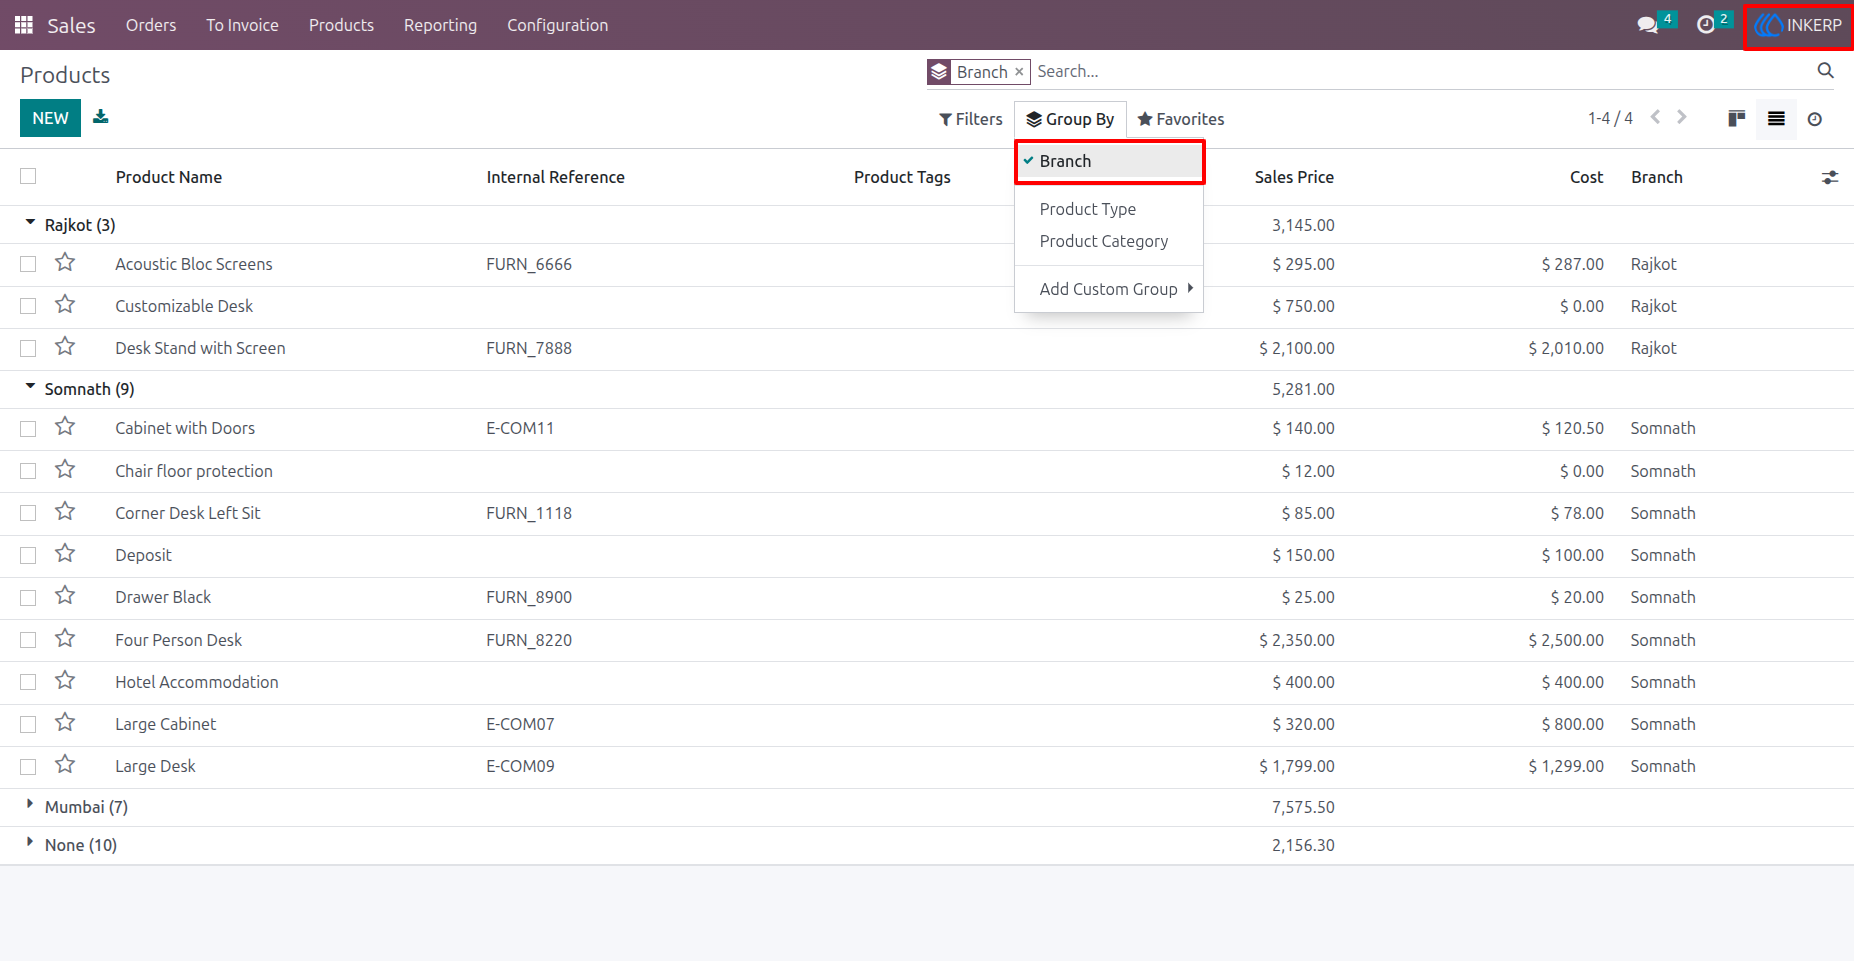Open the INKERP user menu
Screen dimensions: 1854x961
(1798, 25)
